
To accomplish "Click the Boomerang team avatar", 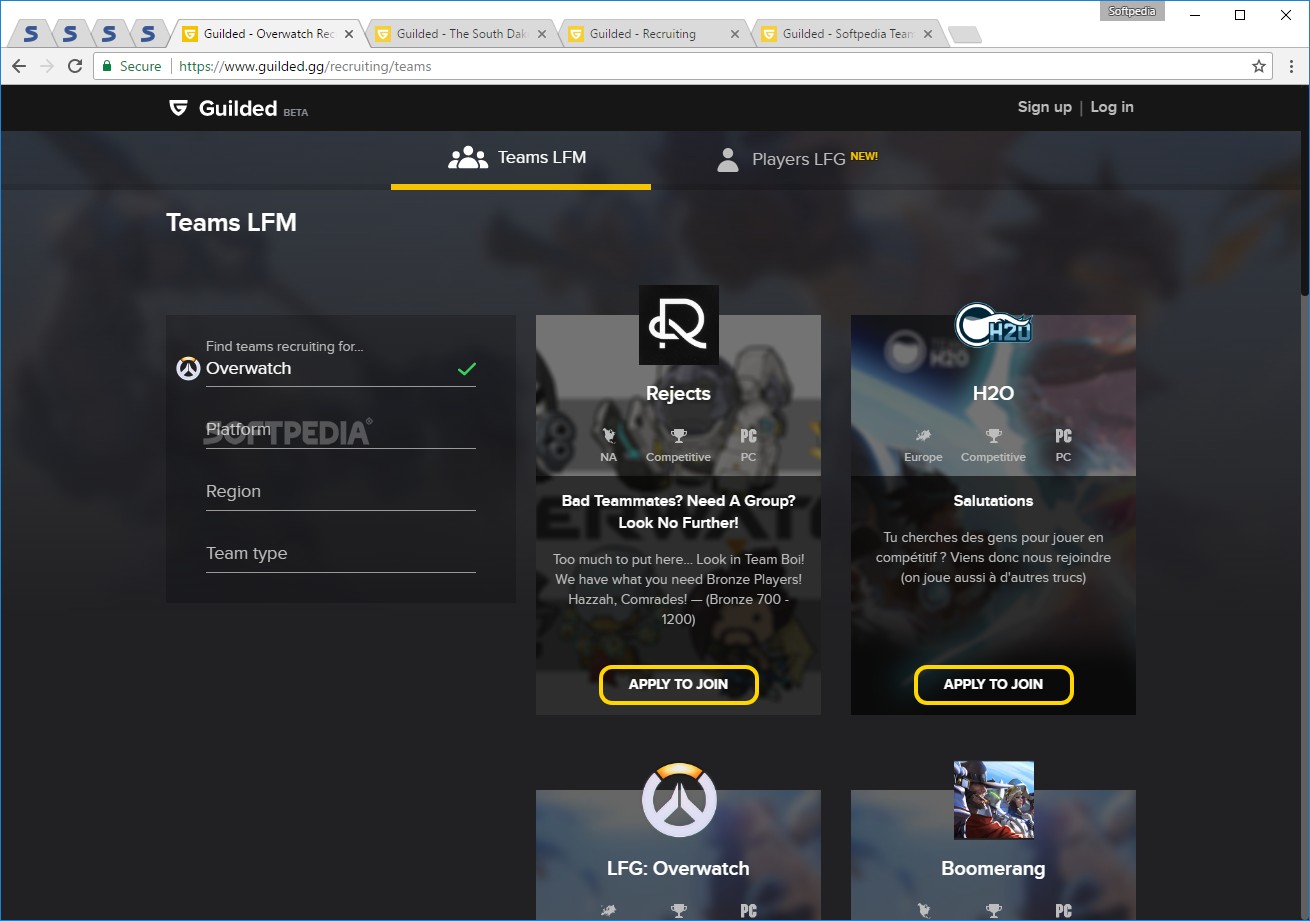I will point(994,800).
